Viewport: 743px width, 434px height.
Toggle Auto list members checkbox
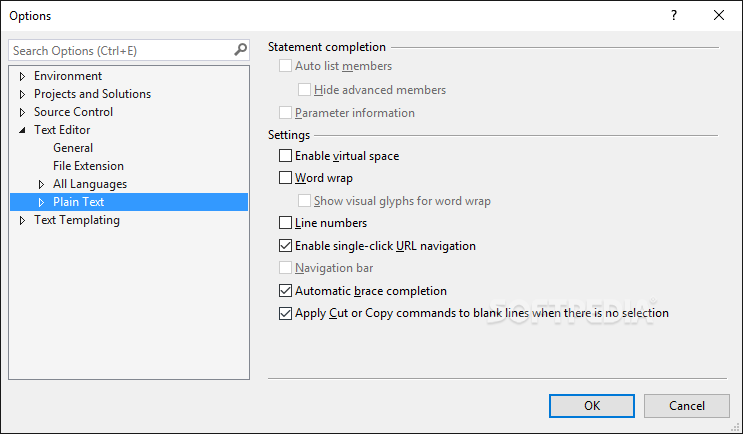coord(285,65)
